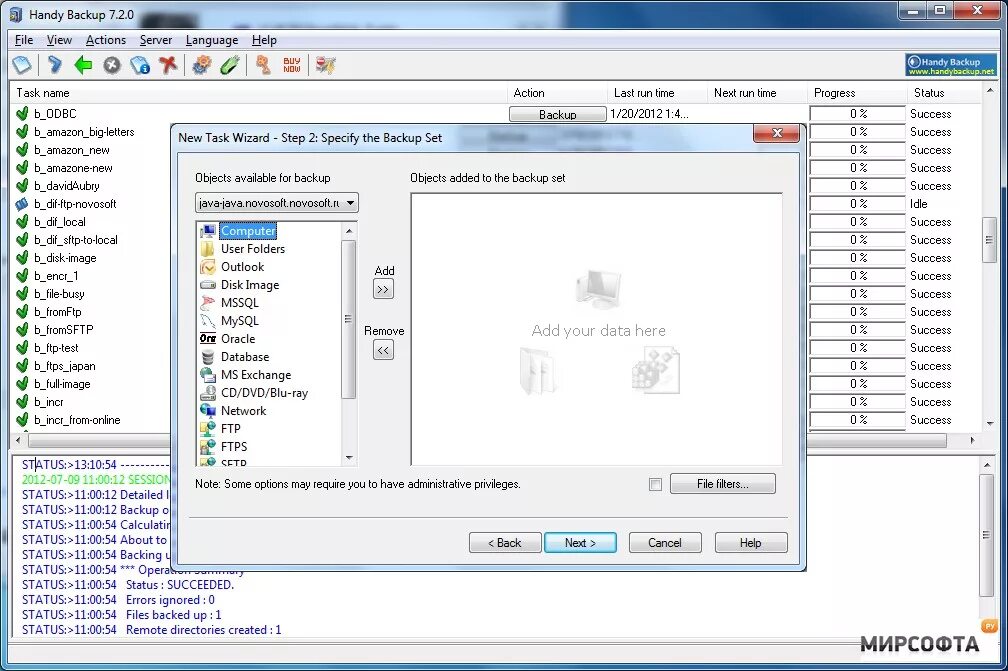This screenshot has width=1008, height=671.
Task: Click the Handy Backup website logo banner
Action: pos(951,65)
